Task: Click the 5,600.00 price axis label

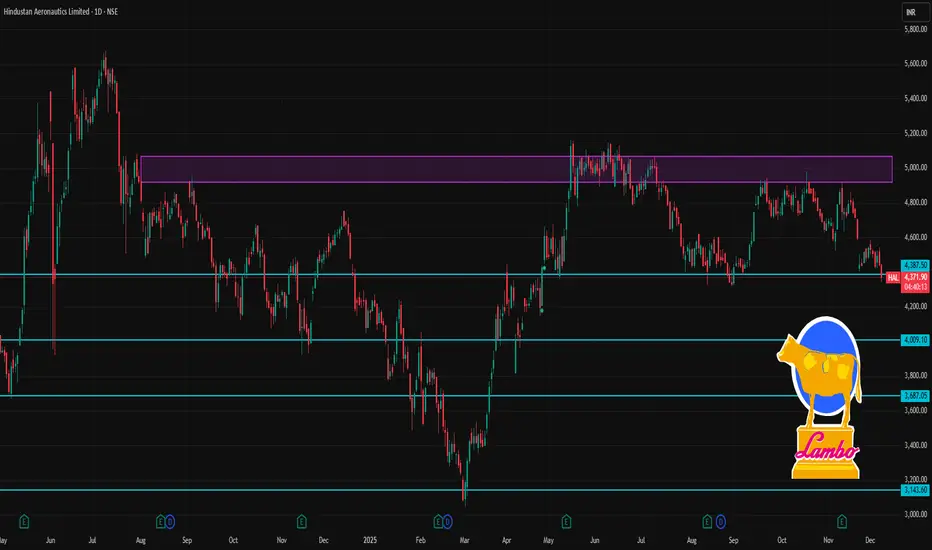Action: click(x=915, y=64)
